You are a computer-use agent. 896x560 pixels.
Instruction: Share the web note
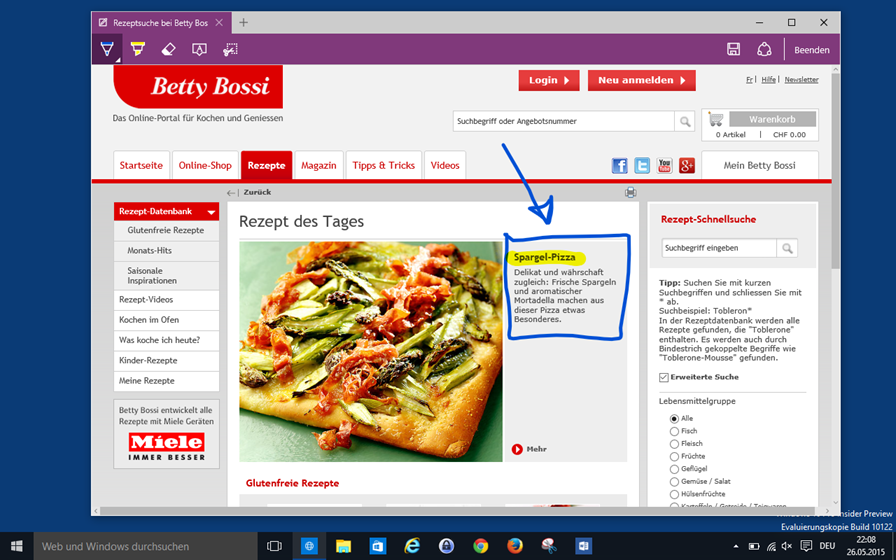click(764, 49)
